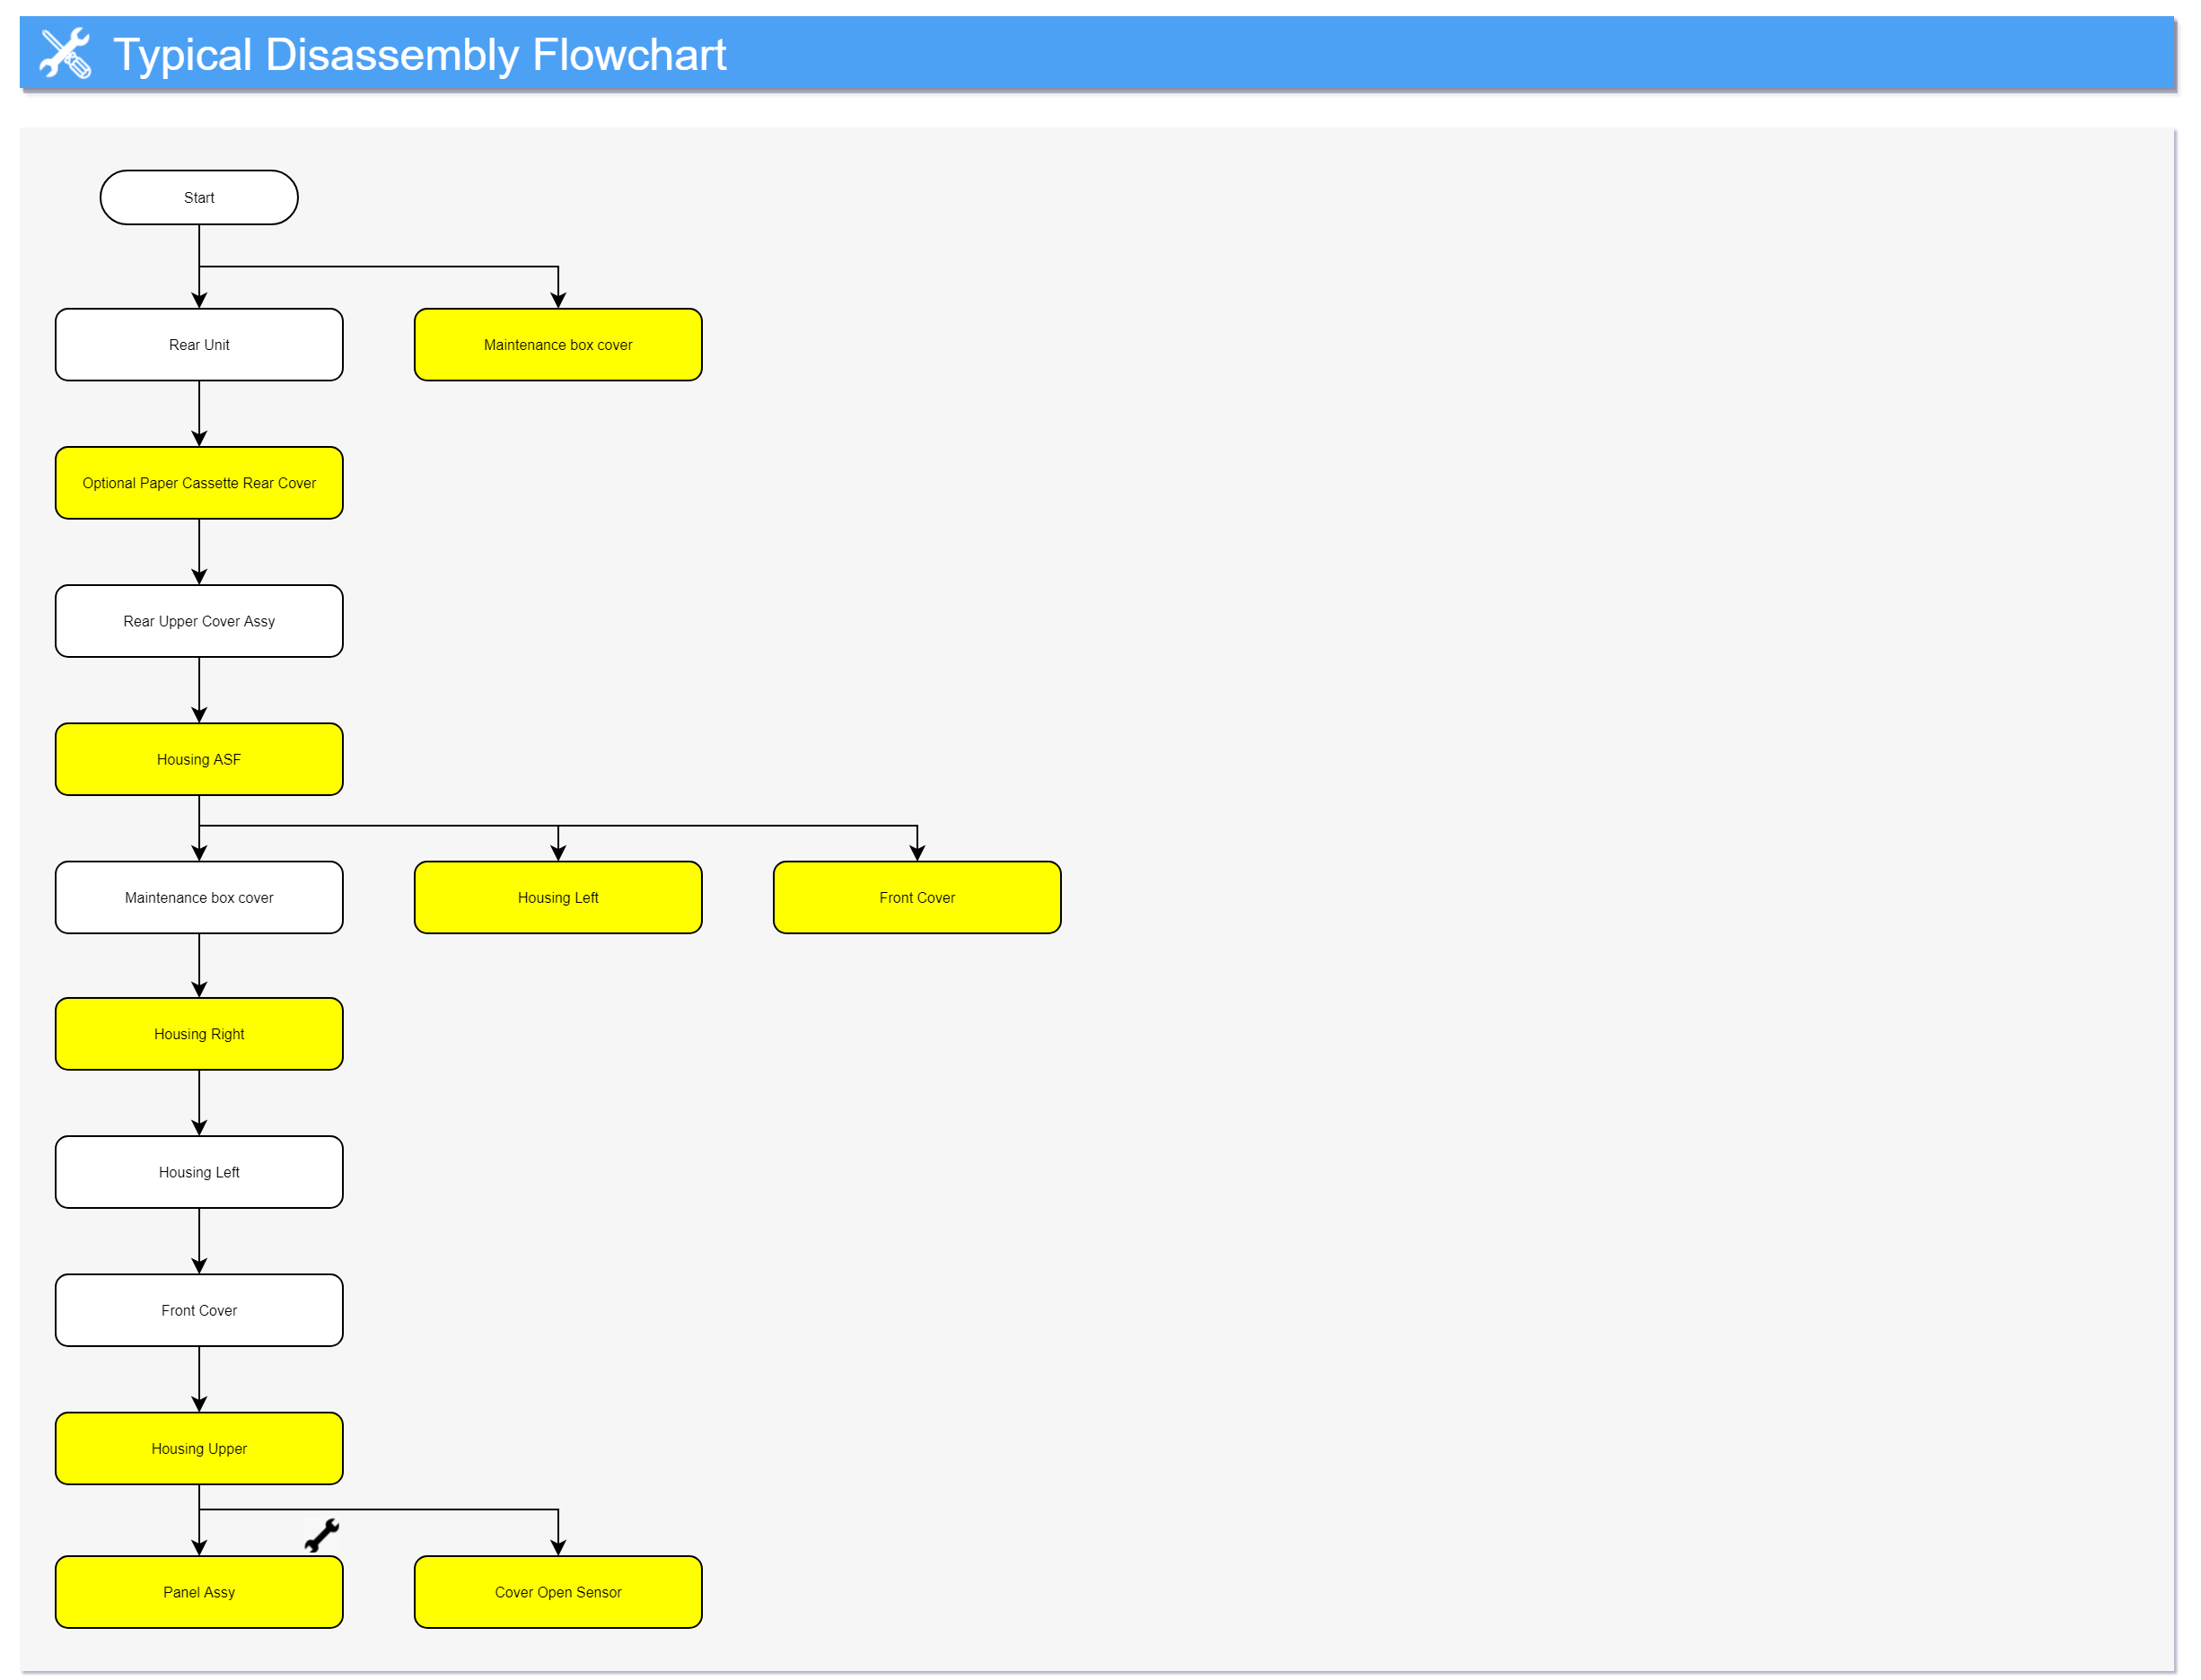Click the yellow Maintenance box cover node

pyautogui.click(x=558, y=345)
